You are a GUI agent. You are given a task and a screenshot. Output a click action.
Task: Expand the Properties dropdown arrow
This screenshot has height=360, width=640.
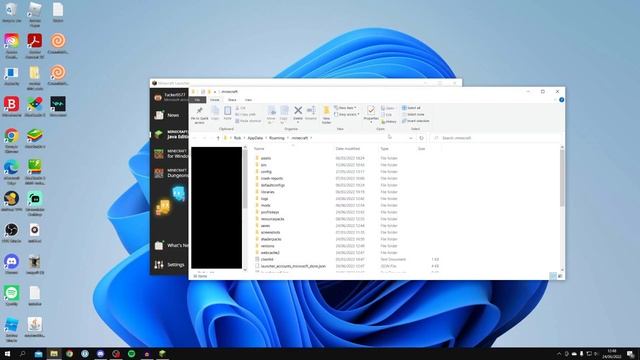coord(371,122)
